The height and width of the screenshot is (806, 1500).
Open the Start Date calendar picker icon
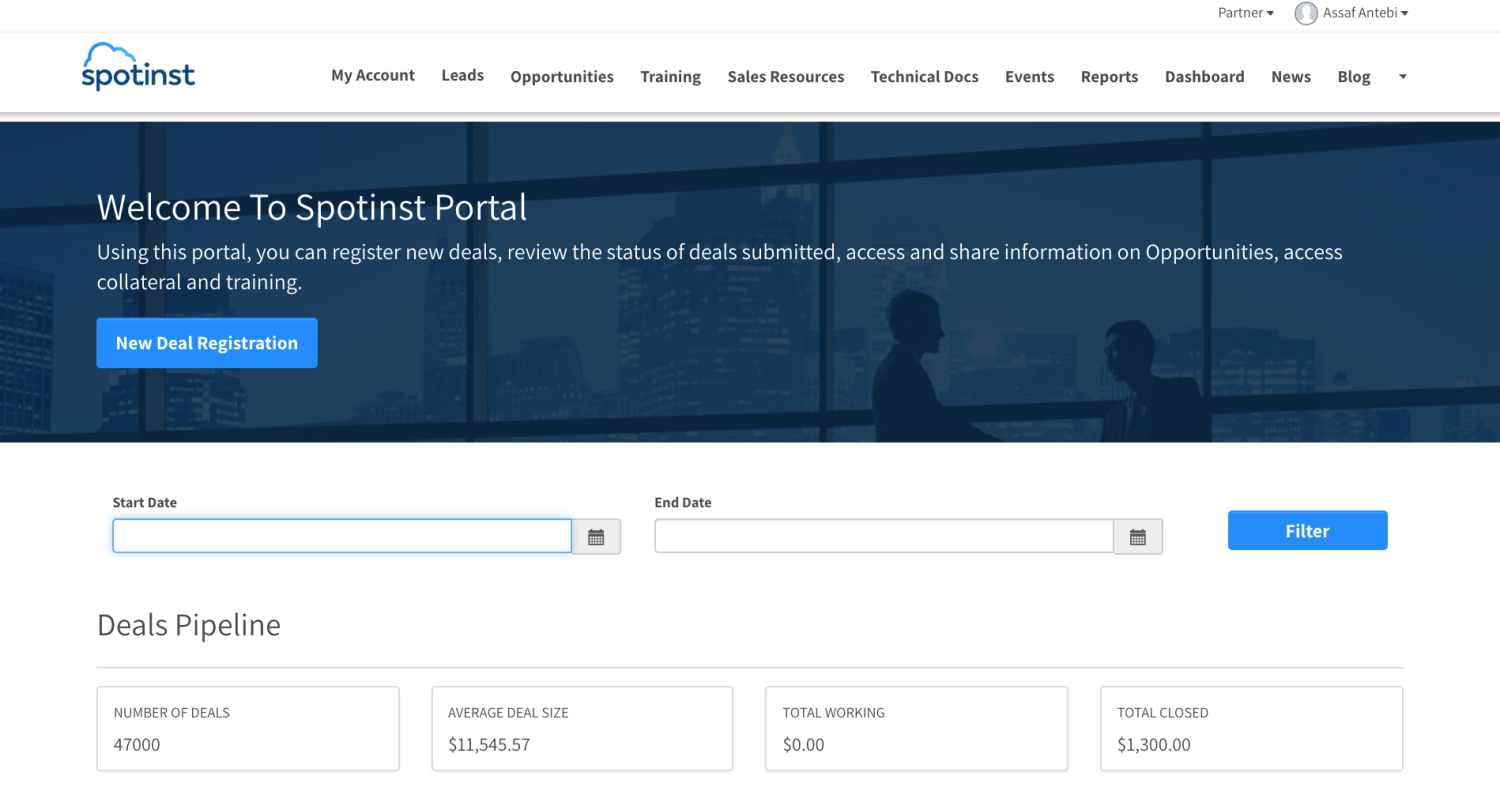coord(596,537)
